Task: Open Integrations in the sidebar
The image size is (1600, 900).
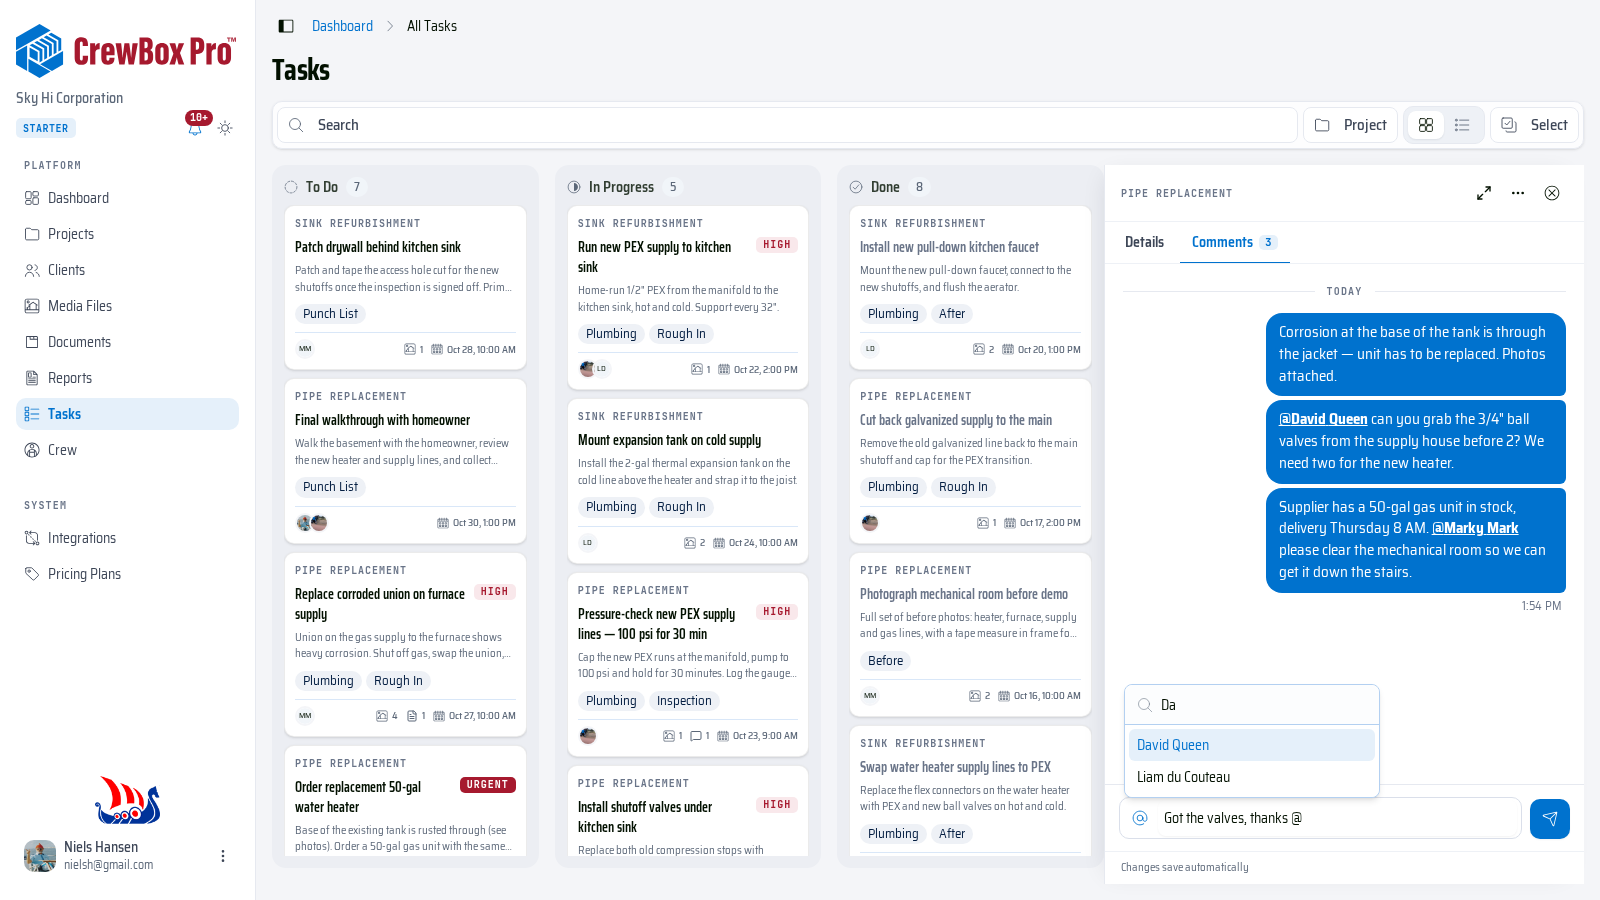Action: click(x=127, y=538)
